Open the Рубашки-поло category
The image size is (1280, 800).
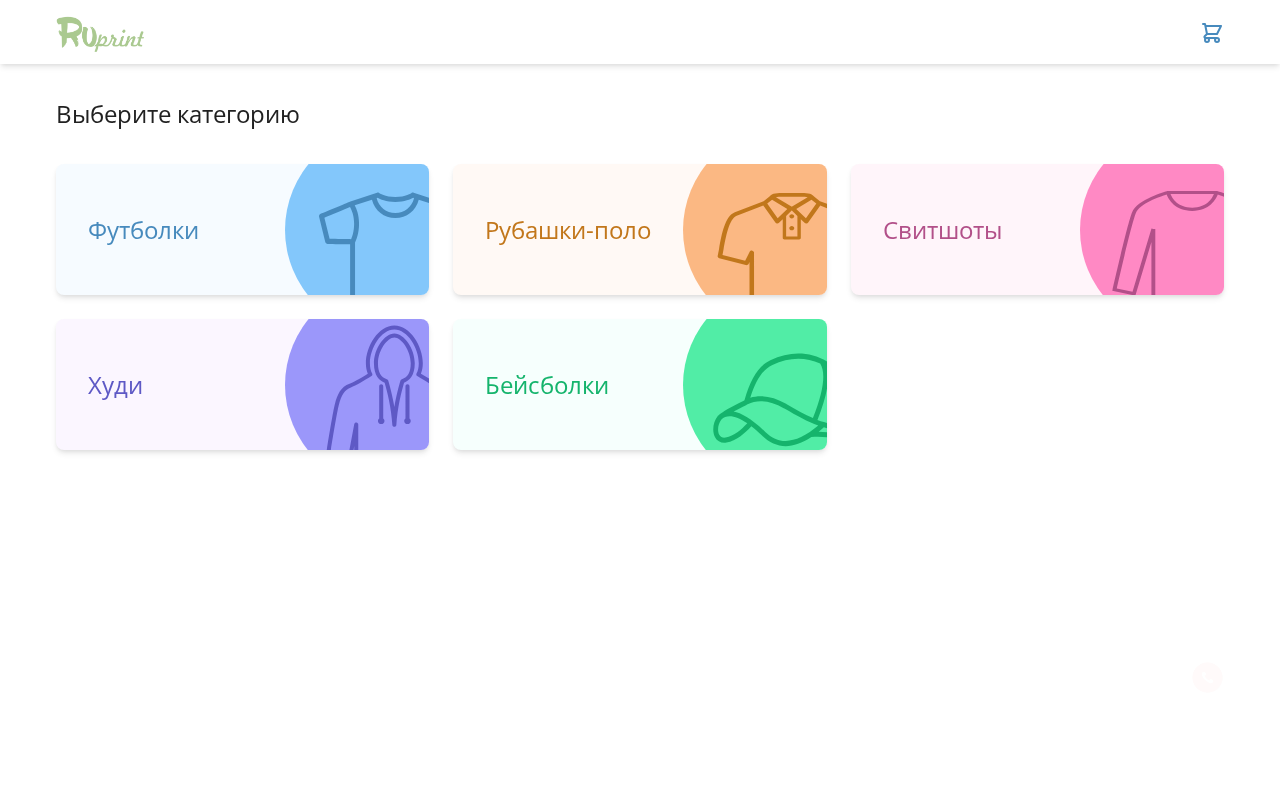click(x=568, y=230)
